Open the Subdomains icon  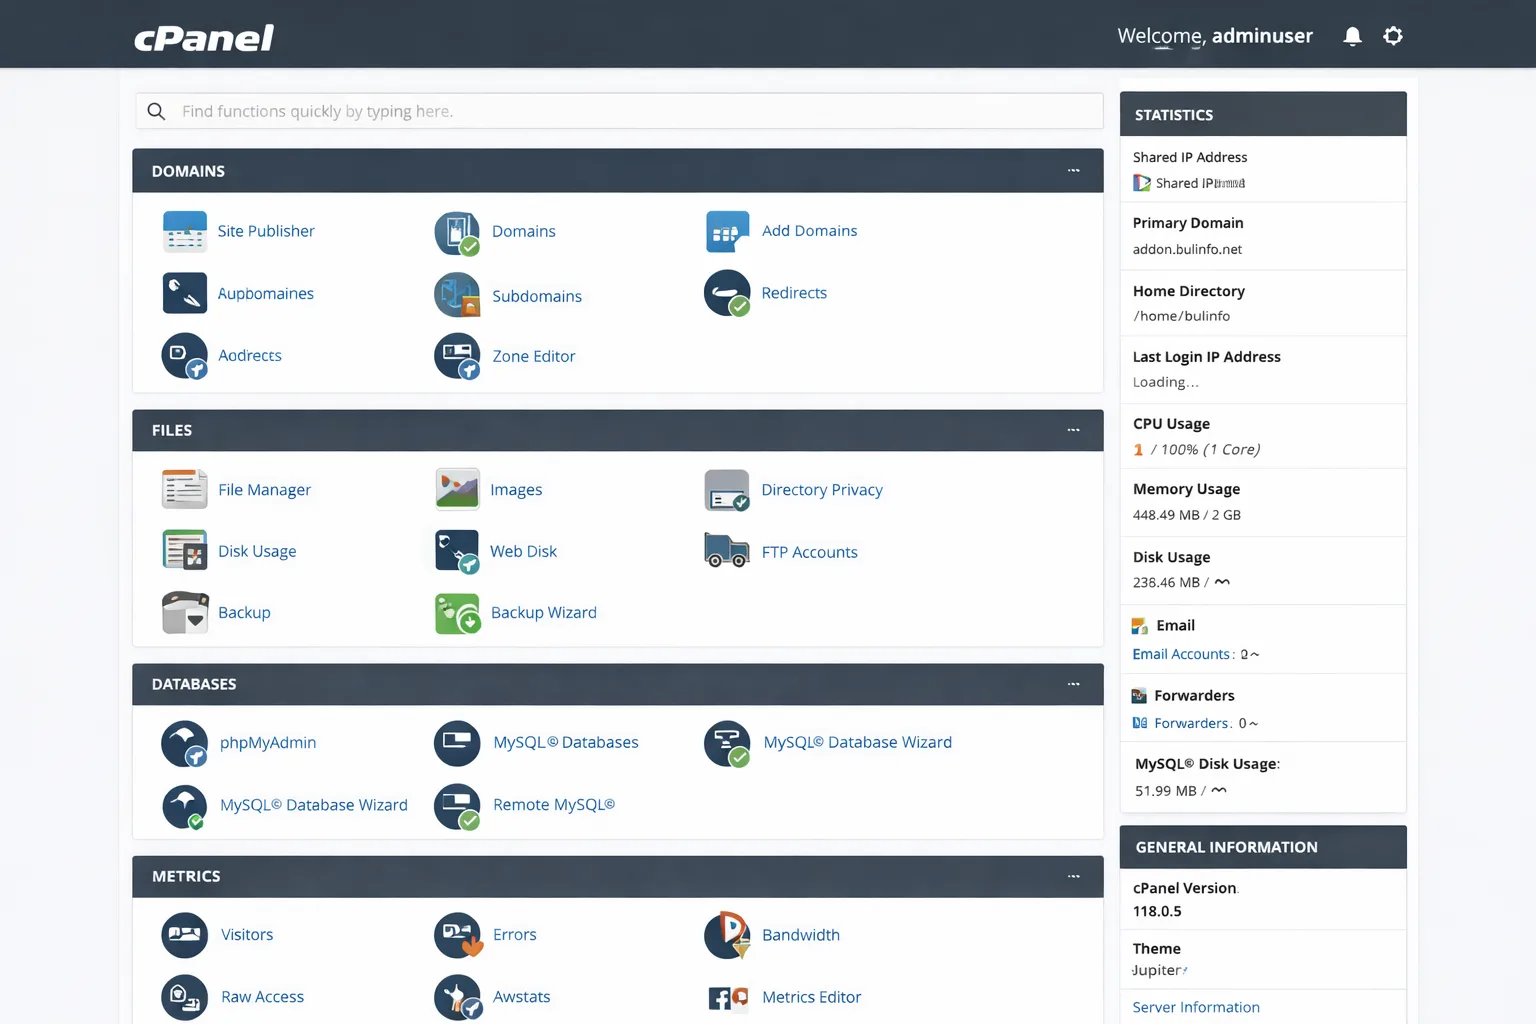click(457, 295)
